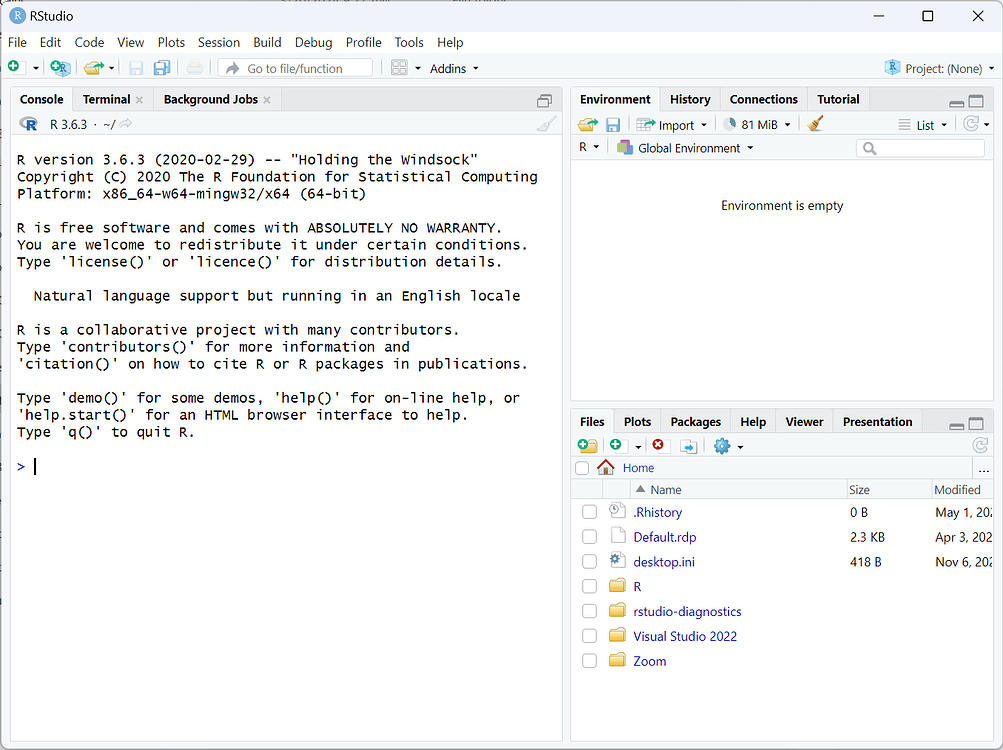
Task: Refresh the Environment pane
Action: [971, 124]
